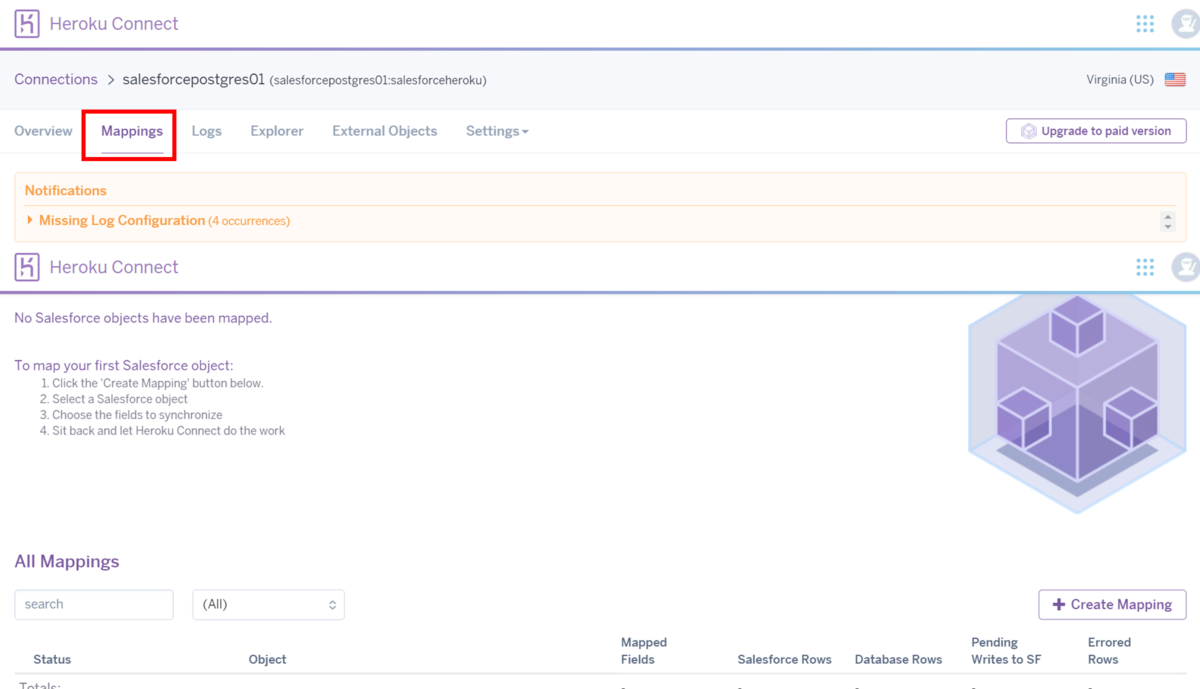Click the Virginia (US) region label
This screenshot has height=689, width=1200.
pyautogui.click(x=1120, y=80)
